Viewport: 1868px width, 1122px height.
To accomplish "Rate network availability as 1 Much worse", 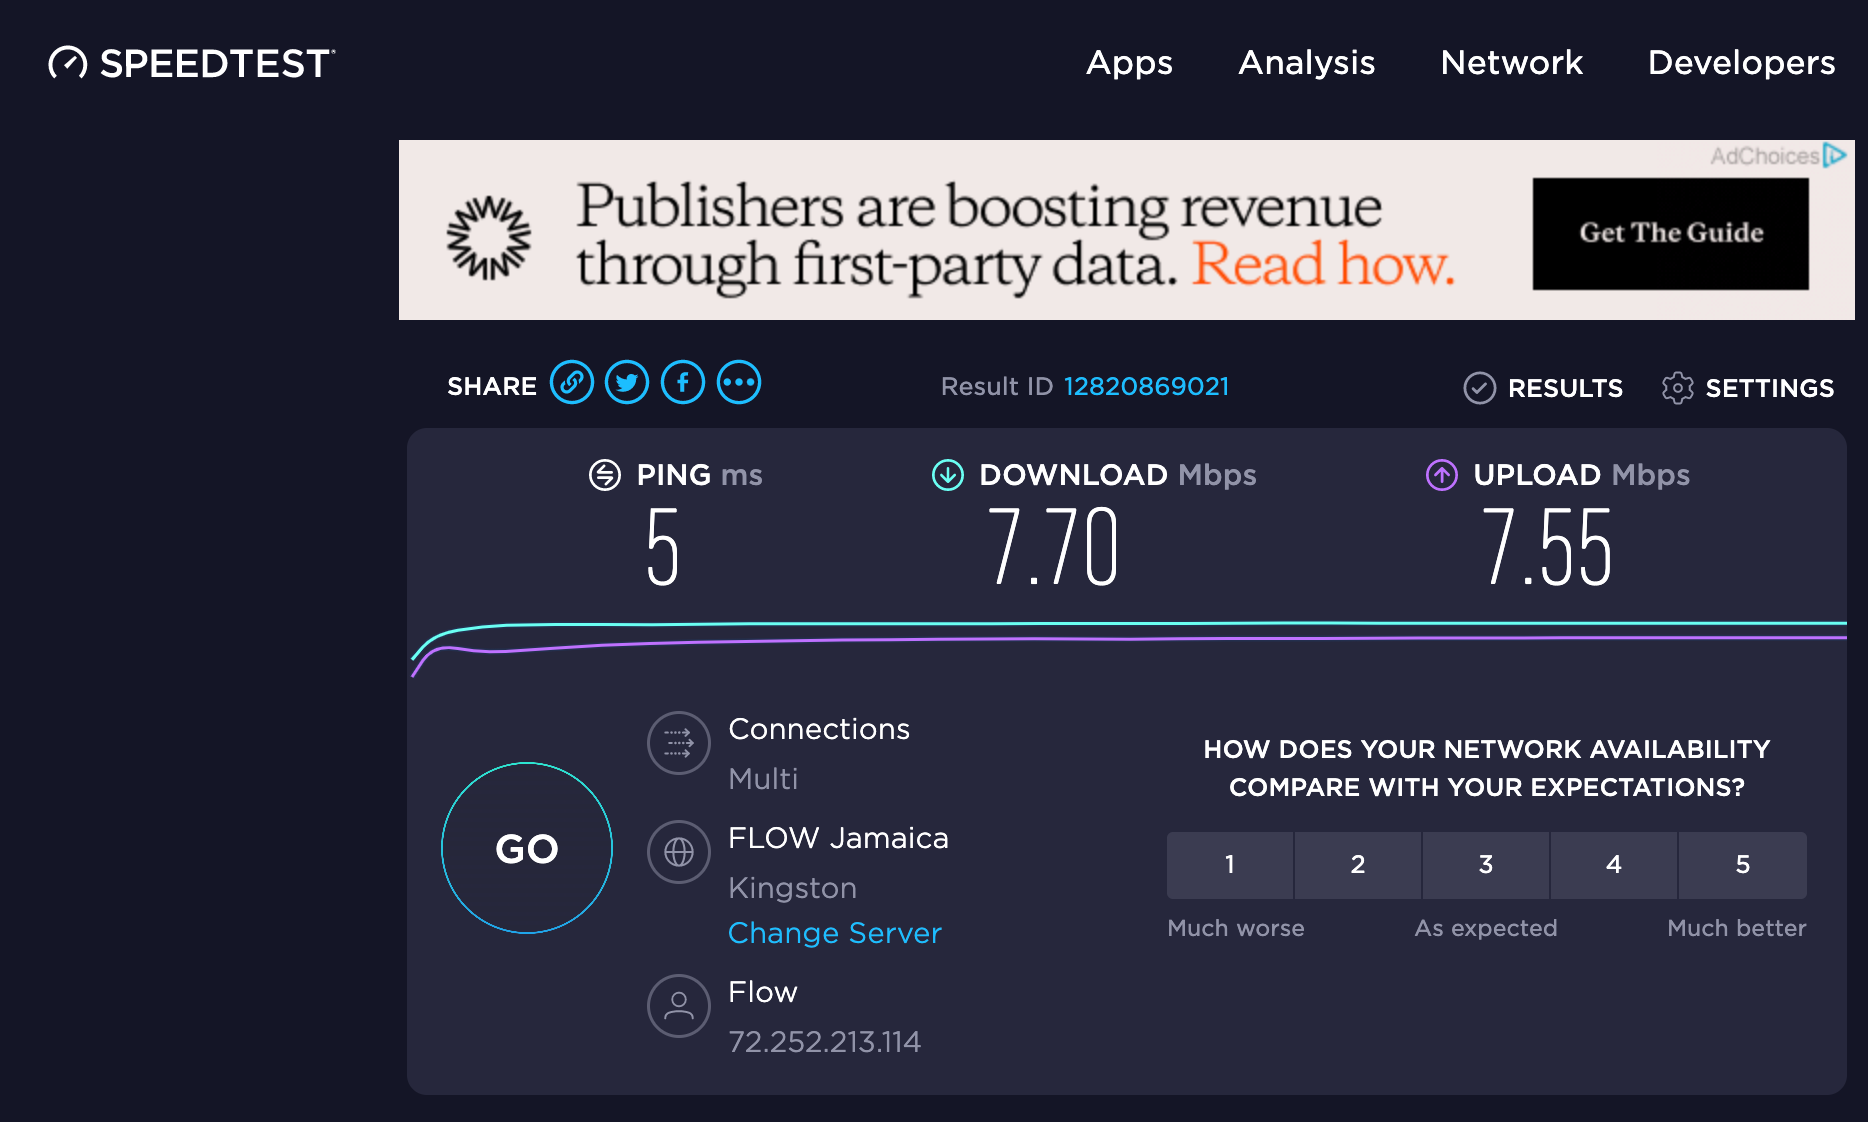I will click(x=1229, y=865).
